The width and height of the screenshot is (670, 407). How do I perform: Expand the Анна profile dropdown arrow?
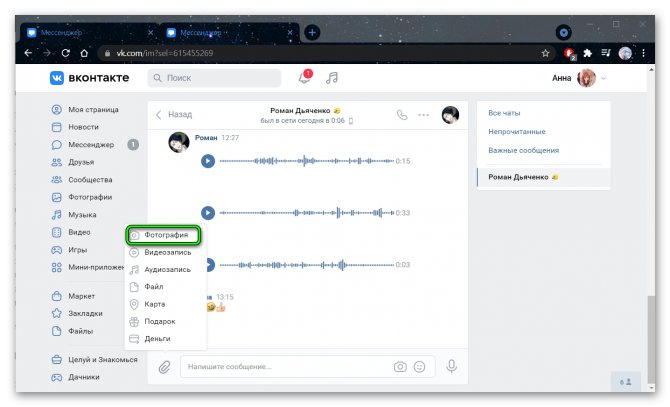pyautogui.click(x=604, y=78)
